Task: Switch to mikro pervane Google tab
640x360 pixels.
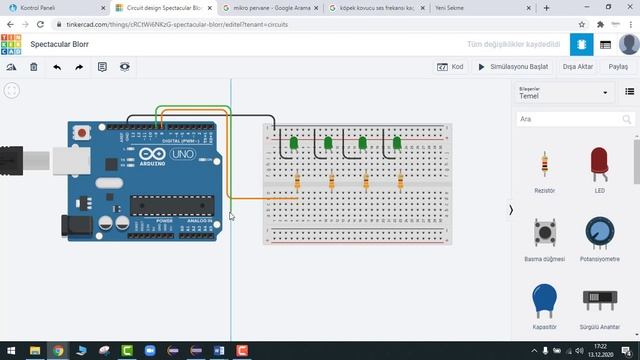Action: point(270,8)
